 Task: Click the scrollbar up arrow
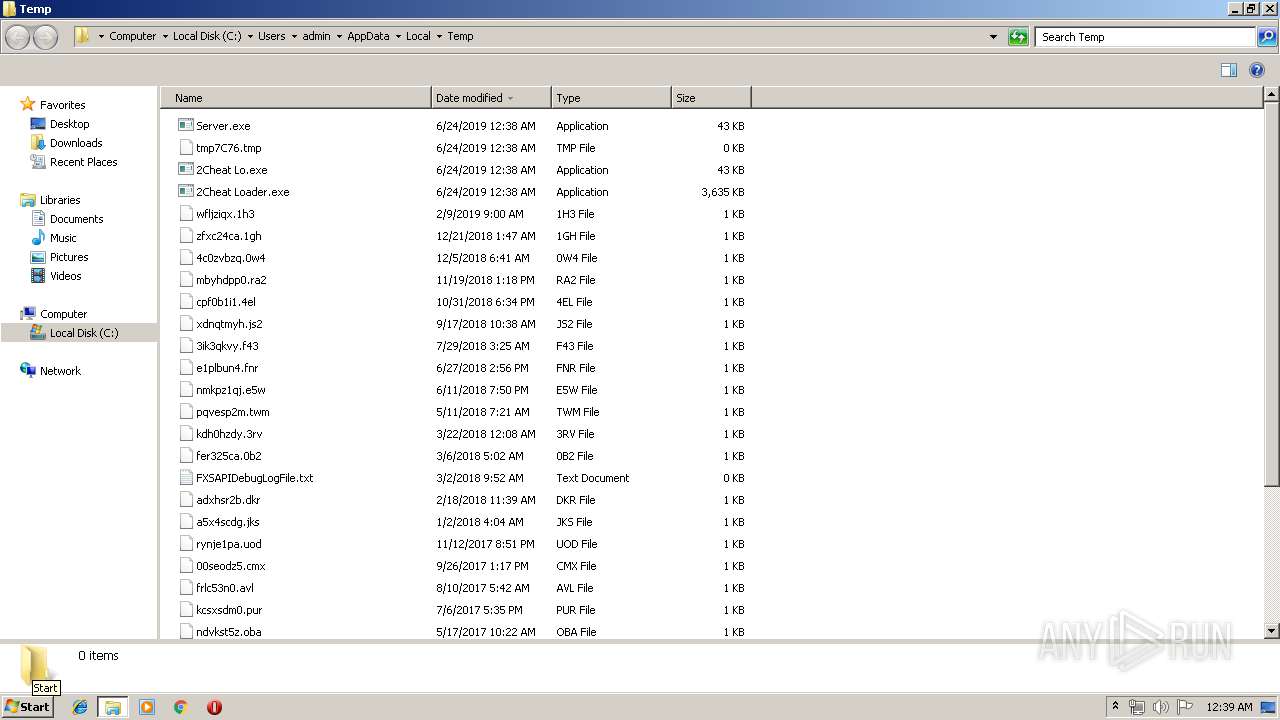[1272, 95]
